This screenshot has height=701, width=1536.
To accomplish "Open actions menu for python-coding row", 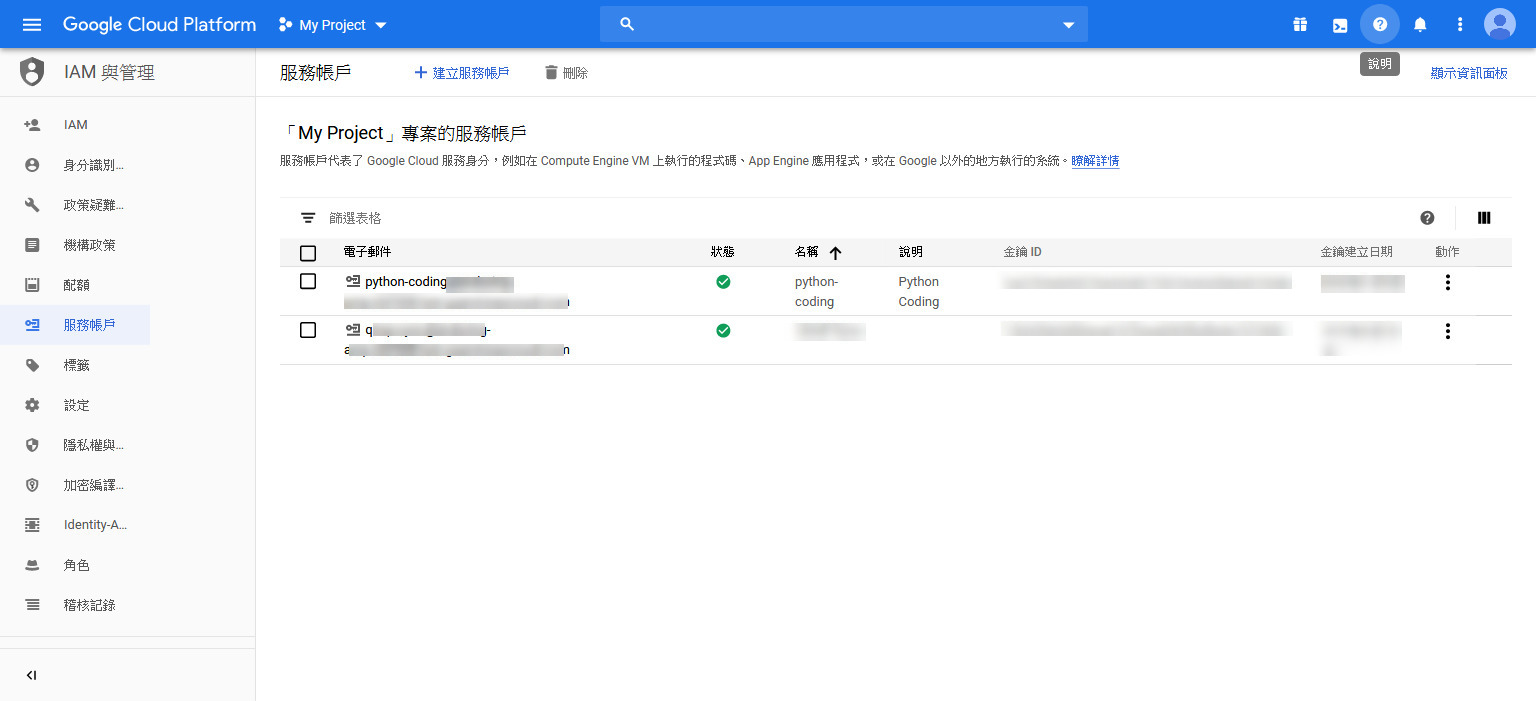I will click(1447, 283).
